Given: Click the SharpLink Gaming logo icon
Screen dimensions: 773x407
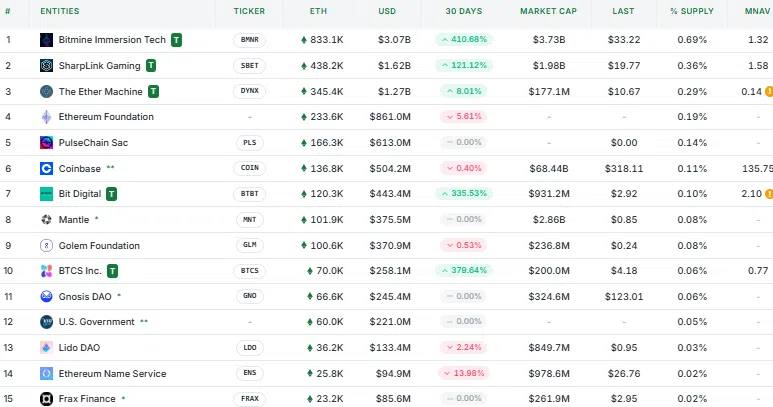Looking at the screenshot, I should 46,66.
